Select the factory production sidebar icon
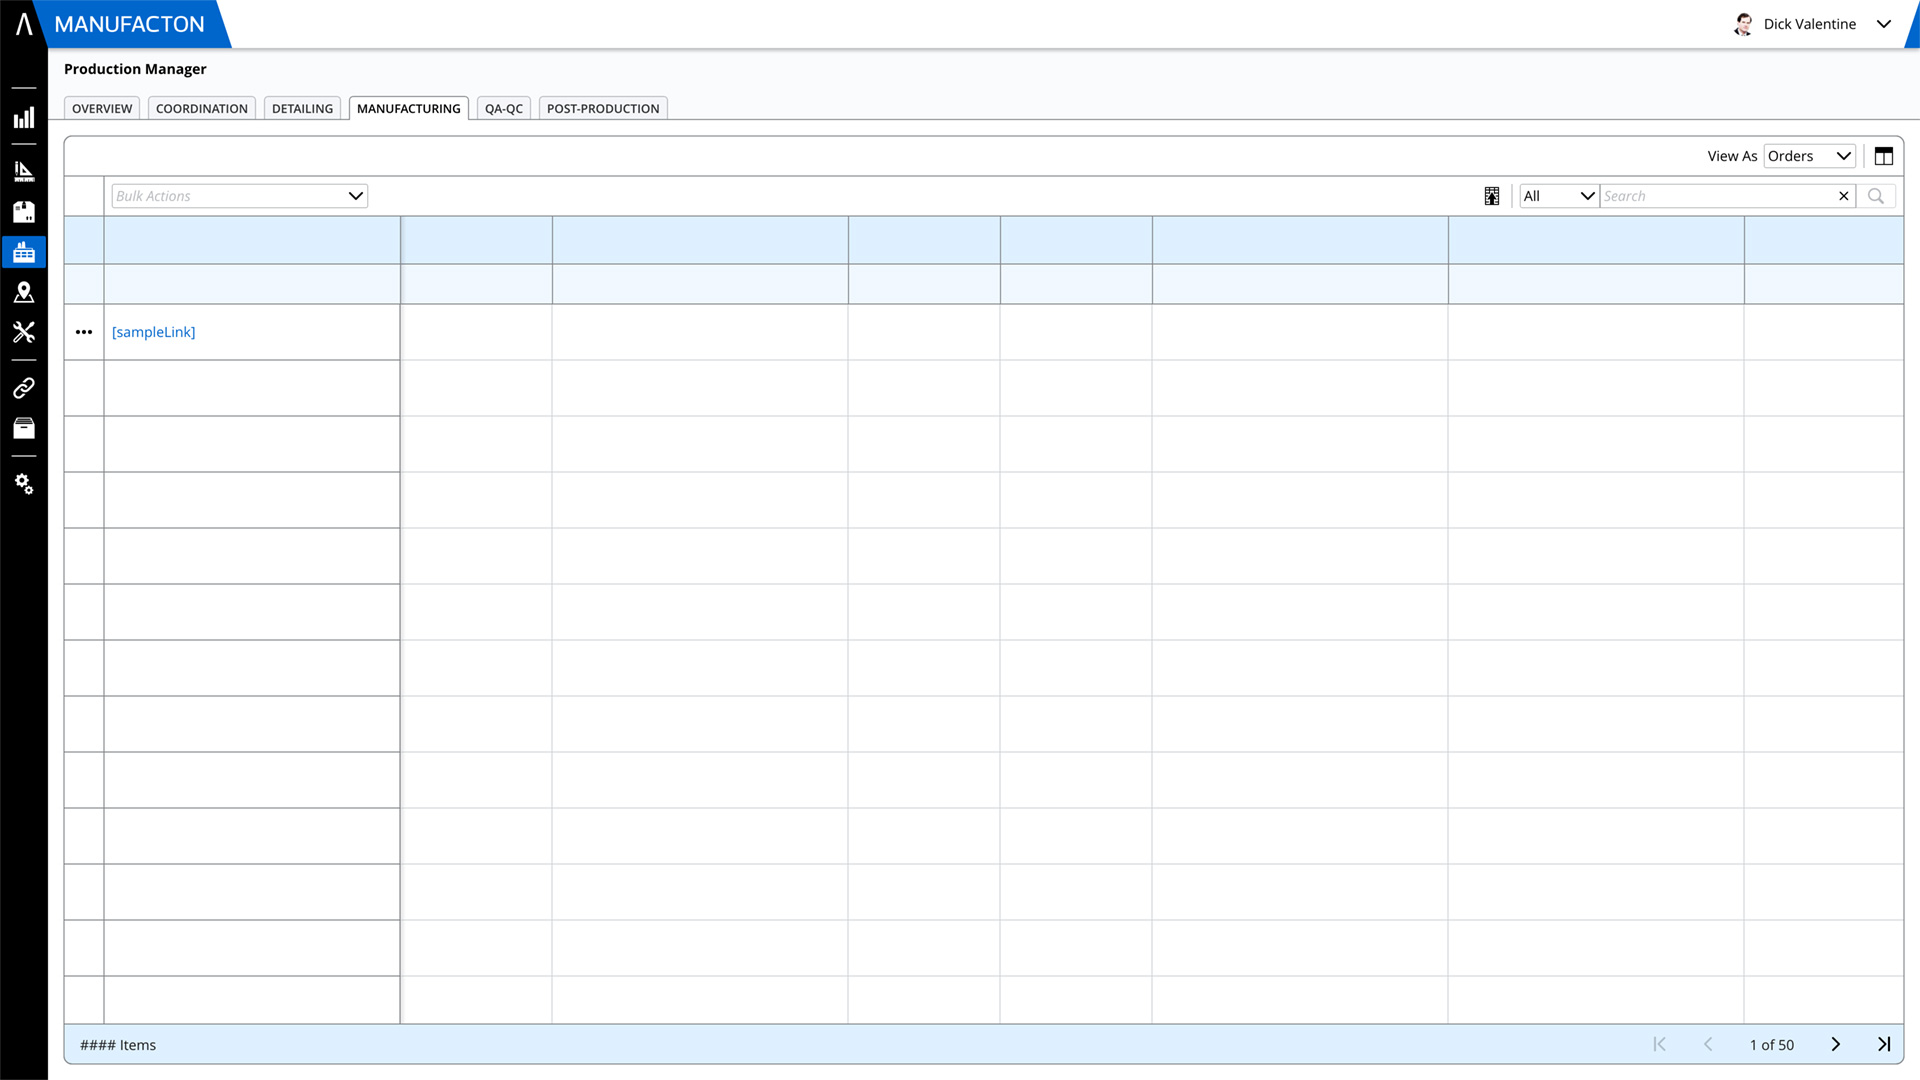Image resolution: width=1920 pixels, height=1080 pixels. [x=24, y=252]
